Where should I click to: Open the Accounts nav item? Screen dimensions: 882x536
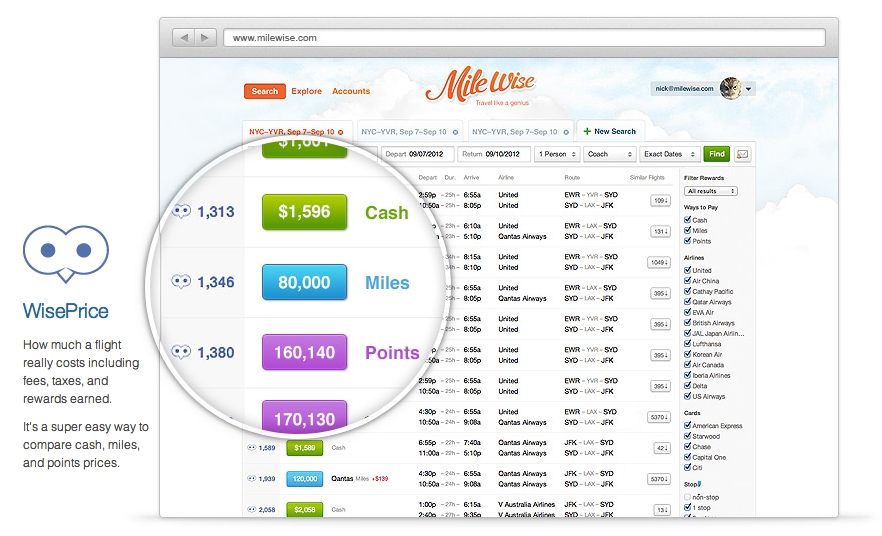[351, 91]
